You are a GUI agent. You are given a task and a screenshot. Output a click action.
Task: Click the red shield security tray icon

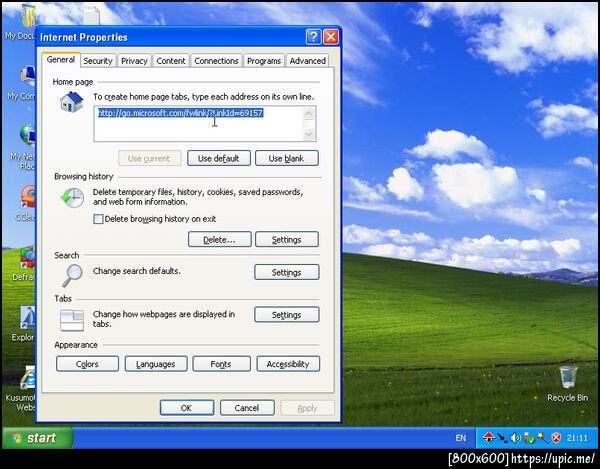(556, 438)
